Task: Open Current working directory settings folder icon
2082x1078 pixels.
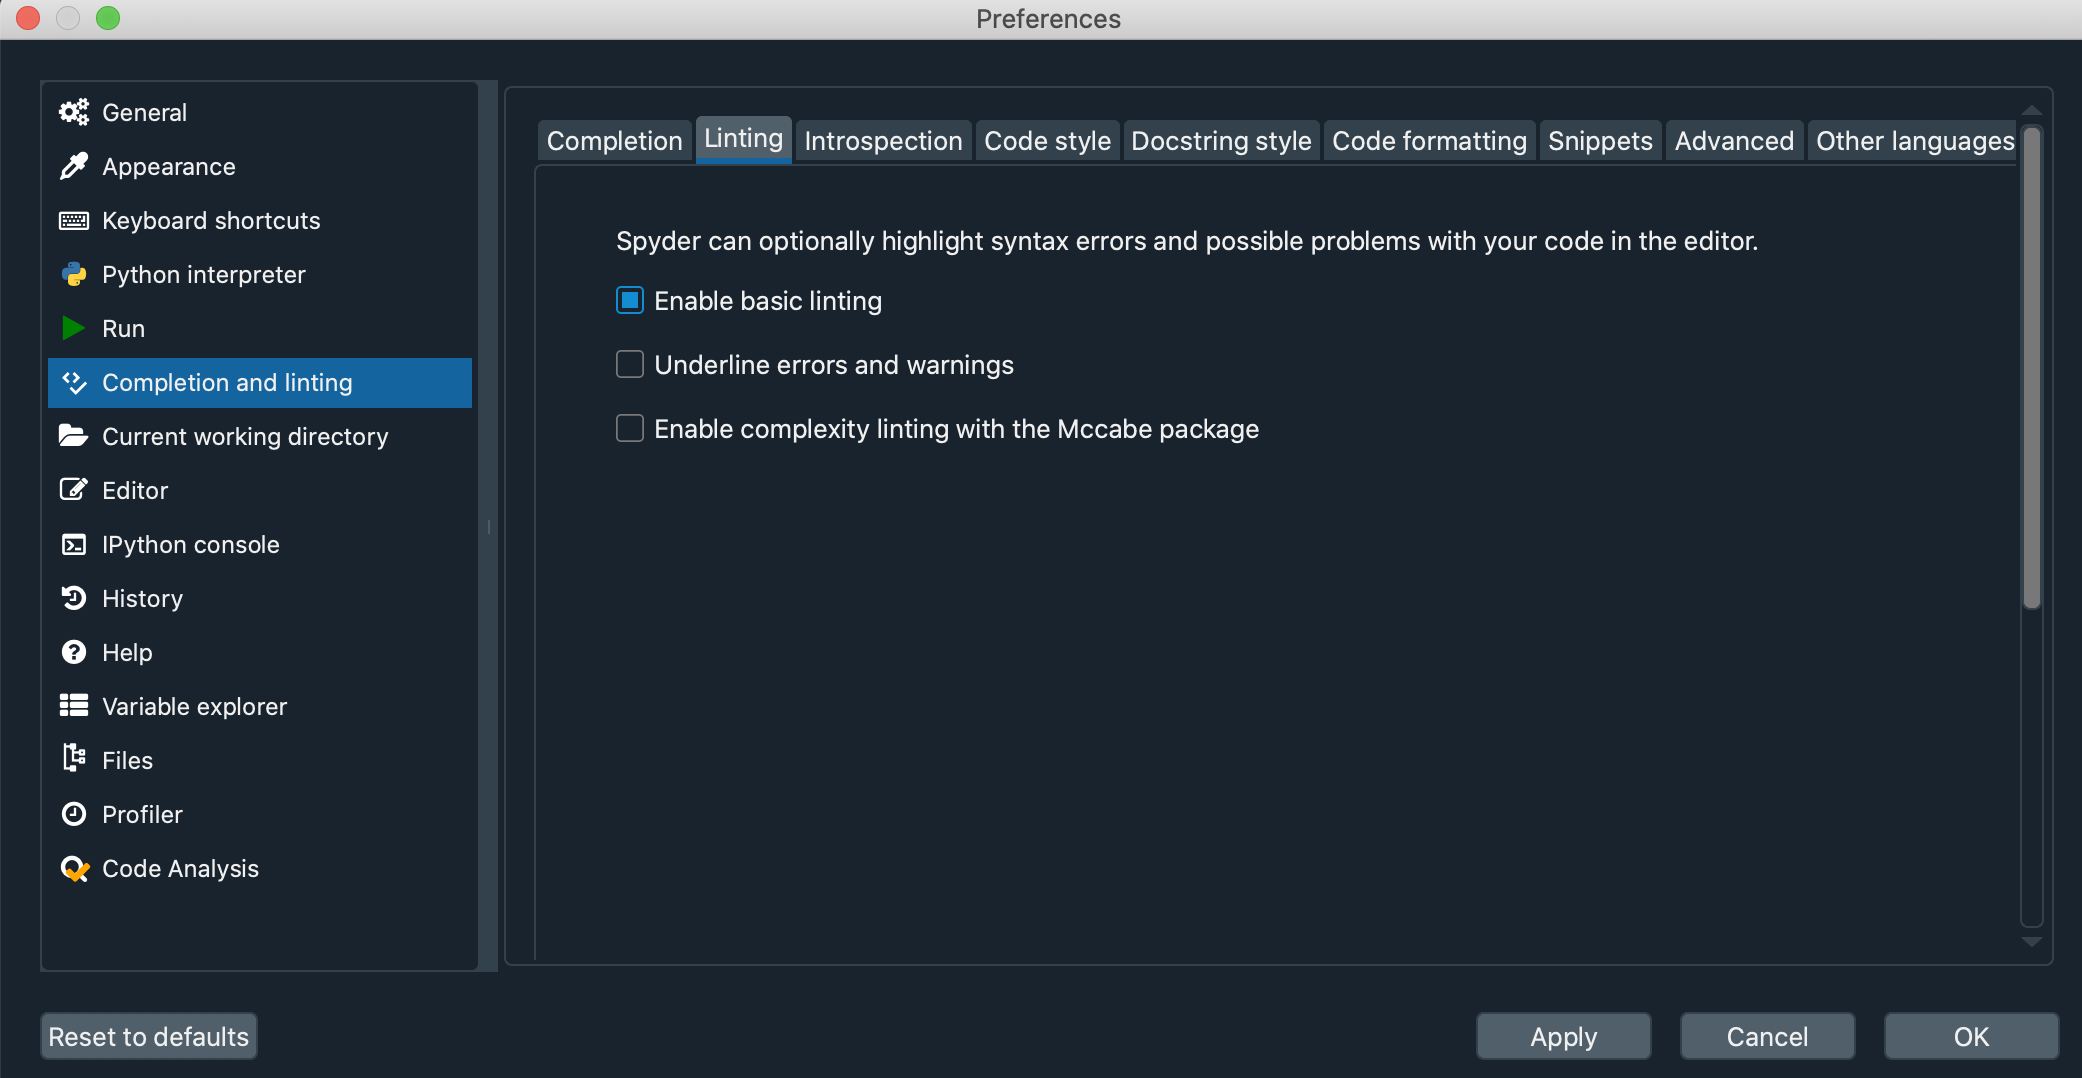Action: (x=73, y=436)
